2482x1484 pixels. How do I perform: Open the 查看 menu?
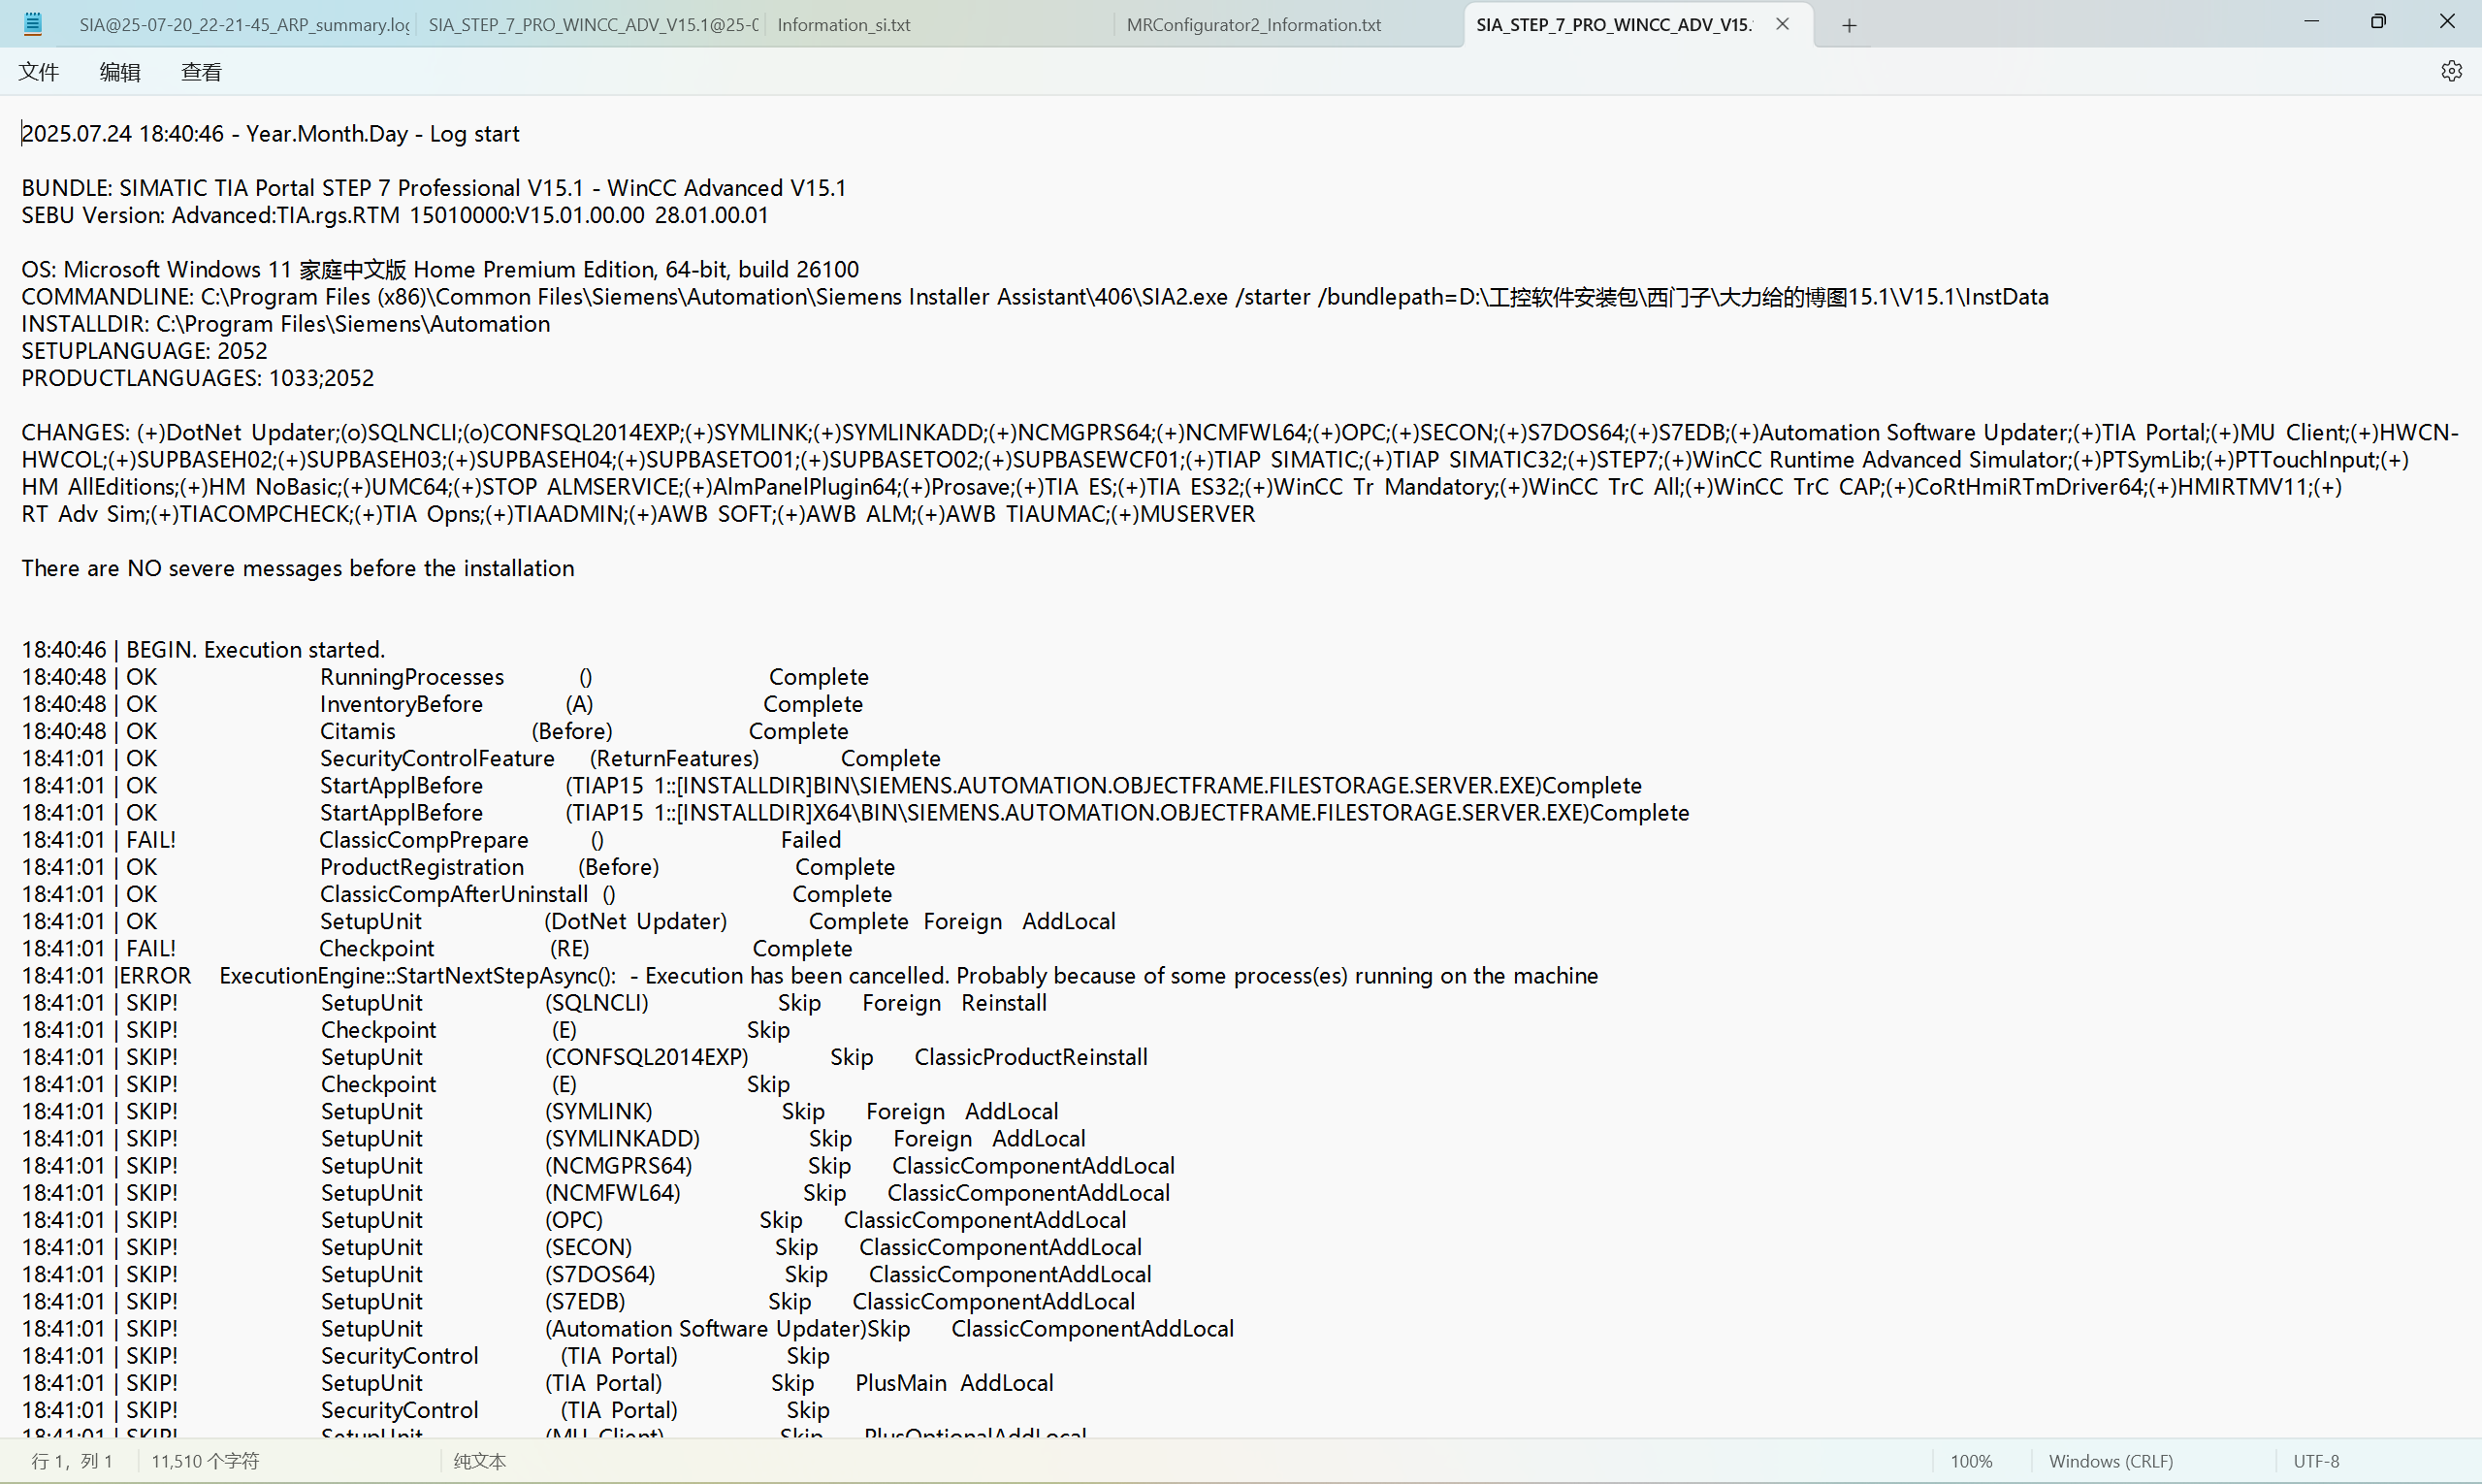tap(201, 72)
